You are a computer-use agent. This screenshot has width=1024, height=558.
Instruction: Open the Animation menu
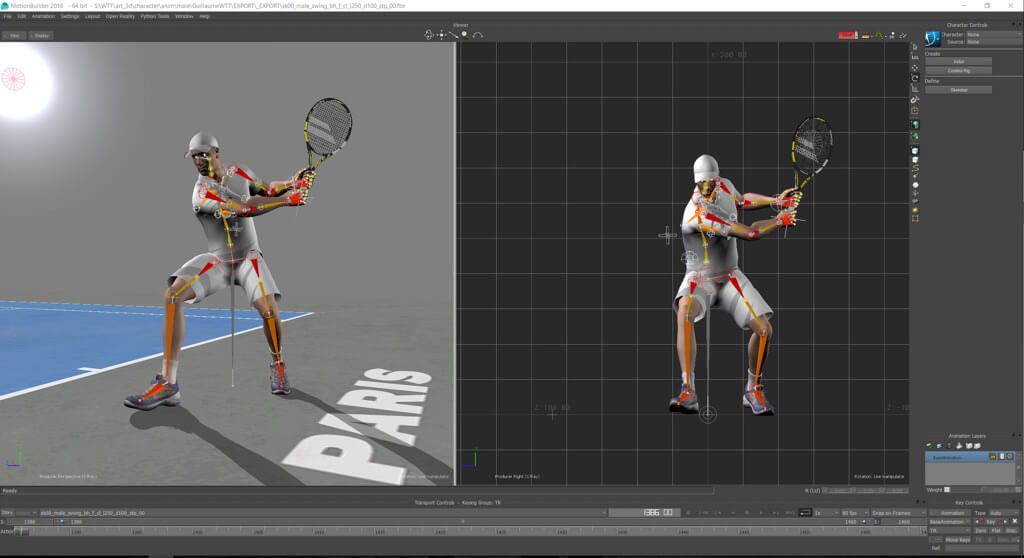(43, 16)
